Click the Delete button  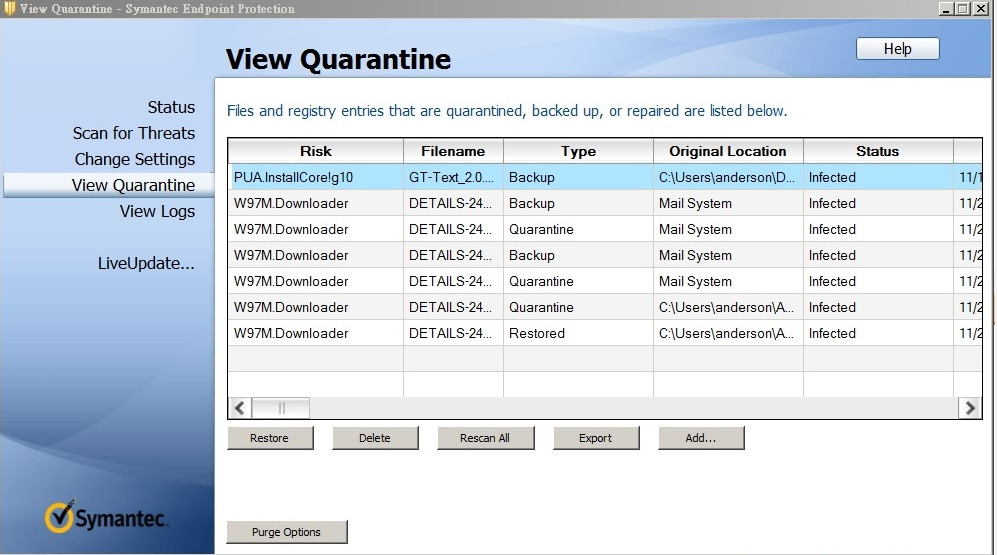pos(375,438)
